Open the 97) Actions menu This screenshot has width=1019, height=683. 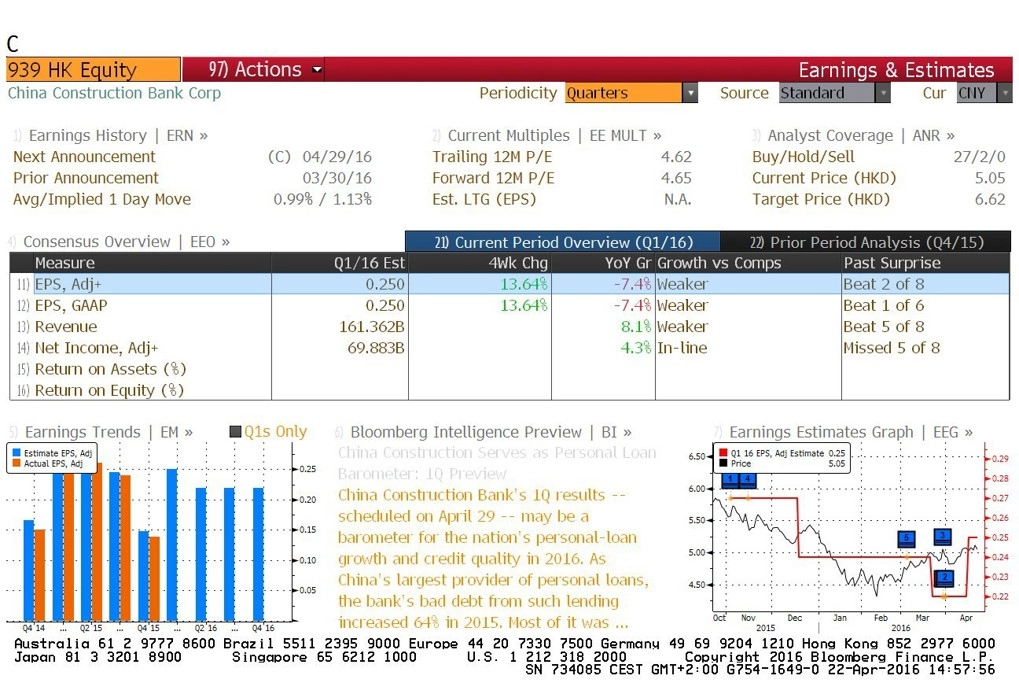[265, 70]
